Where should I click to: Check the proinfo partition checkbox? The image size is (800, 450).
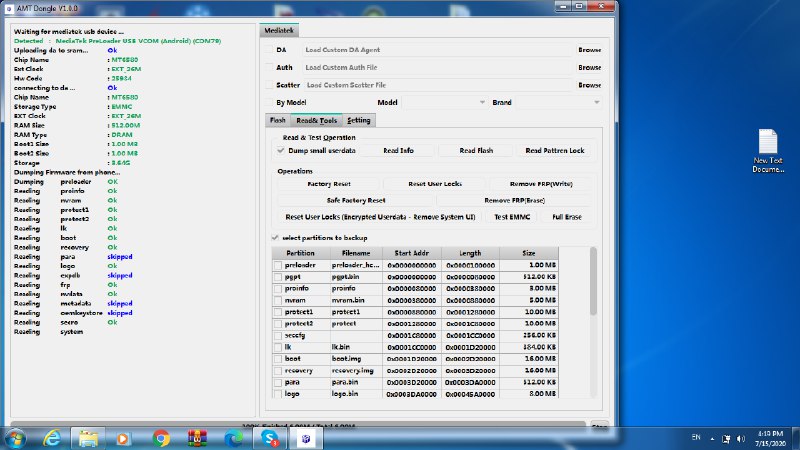tap(278, 289)
